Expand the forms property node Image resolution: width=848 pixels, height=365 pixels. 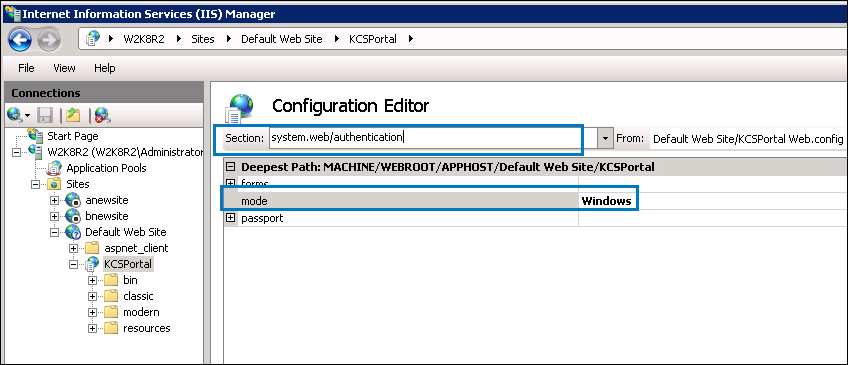click(x=230, y=183)
